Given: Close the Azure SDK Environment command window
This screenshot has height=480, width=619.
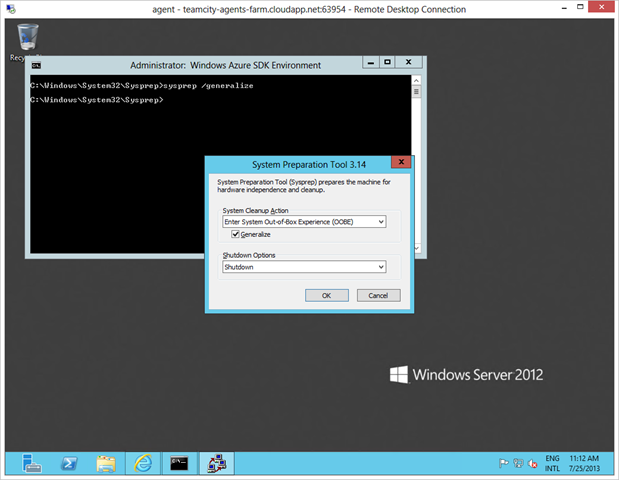Looking at the screenshot, I should coord(409,62).
